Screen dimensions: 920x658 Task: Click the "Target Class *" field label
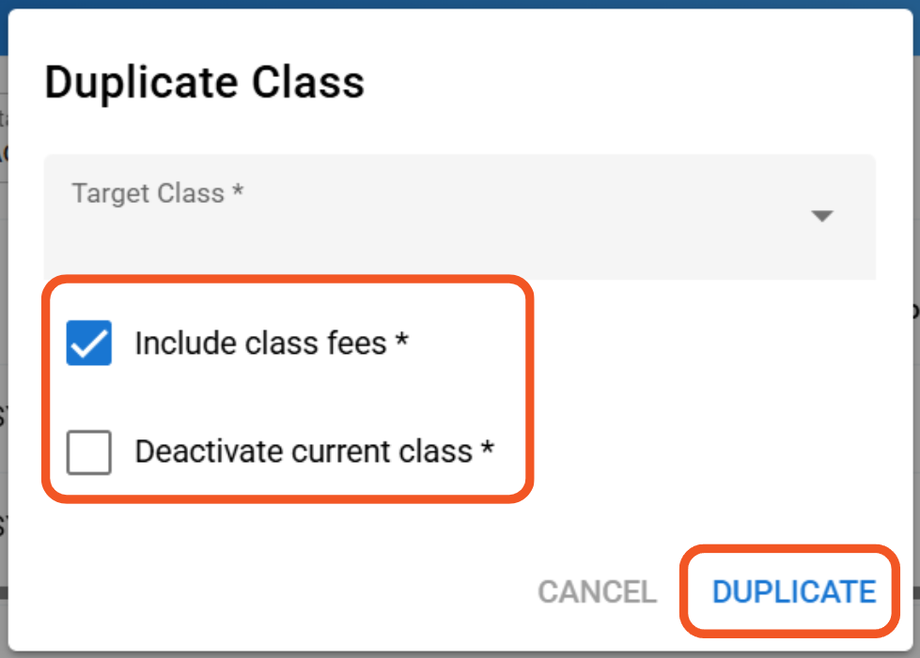tap(158, 193)
